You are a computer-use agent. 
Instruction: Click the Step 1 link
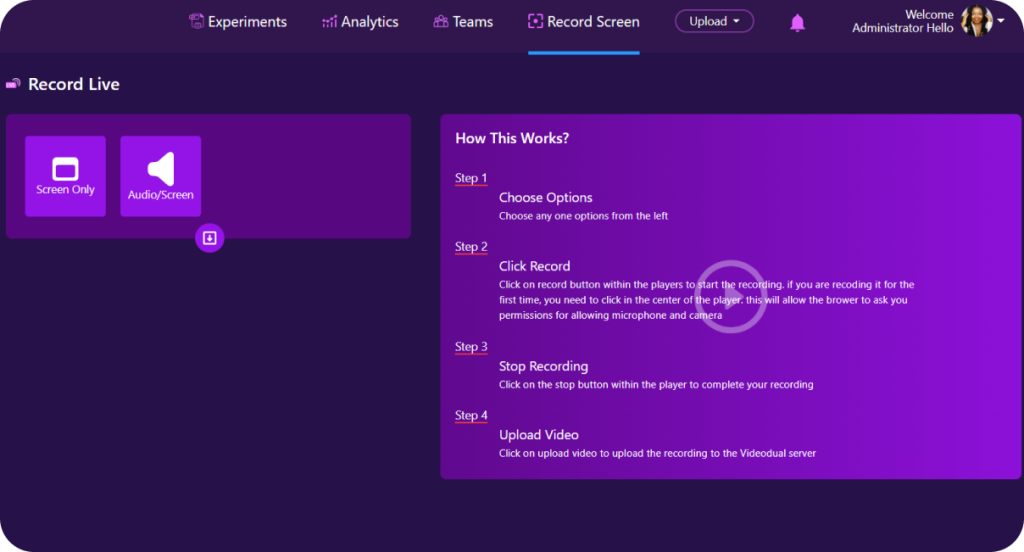click(471, 179)
